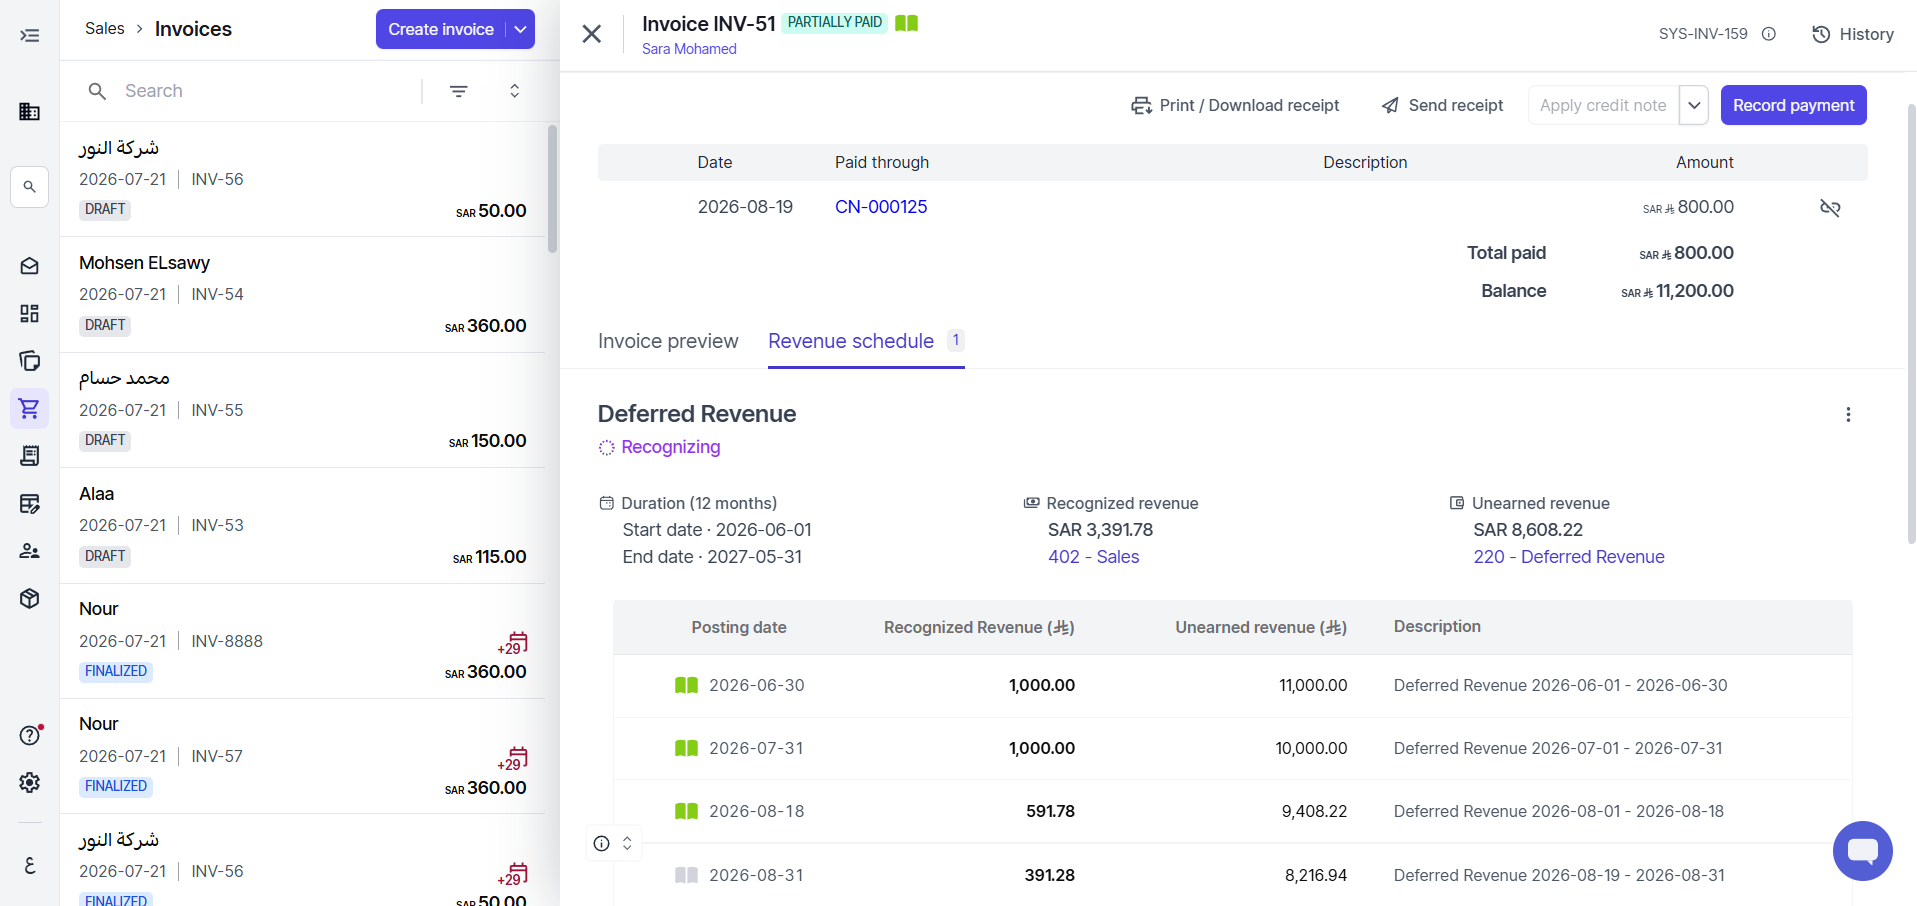This screenshot has width=1917, height=906.
Task: Open the 220 - Deferred Revenue account link
Action: [1568, 557]
